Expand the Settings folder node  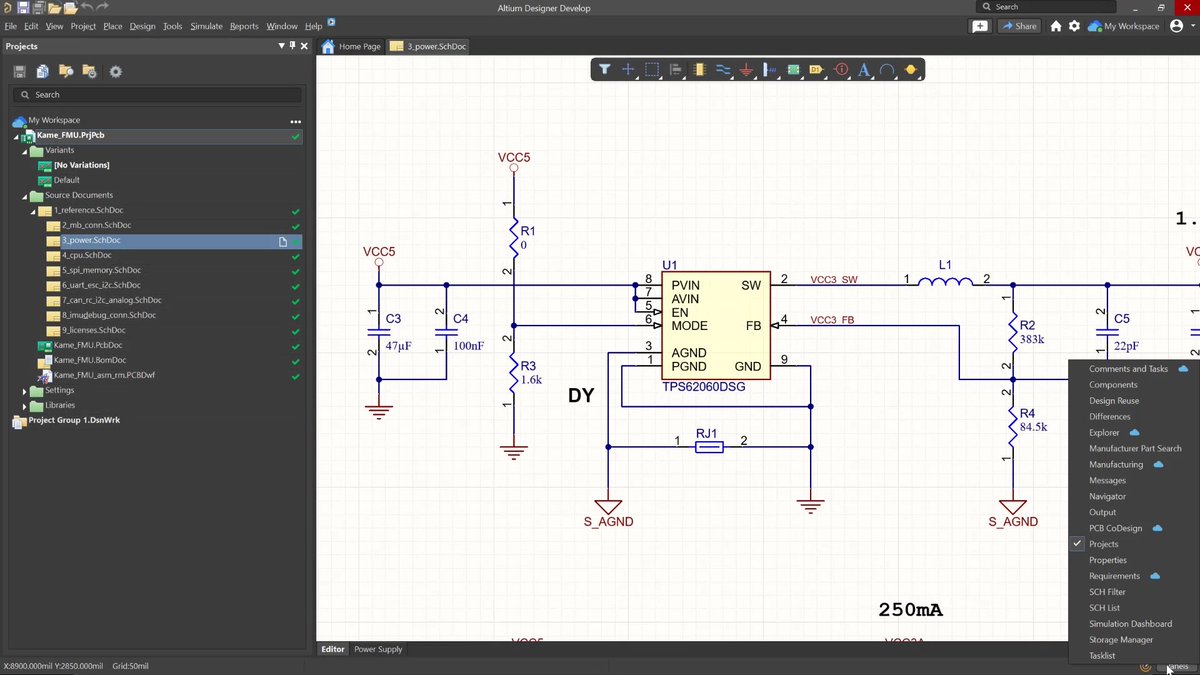click(x=25, y=390)
